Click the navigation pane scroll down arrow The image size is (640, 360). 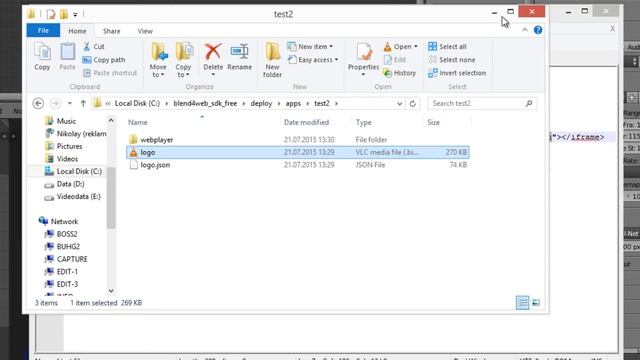point(111,291)
